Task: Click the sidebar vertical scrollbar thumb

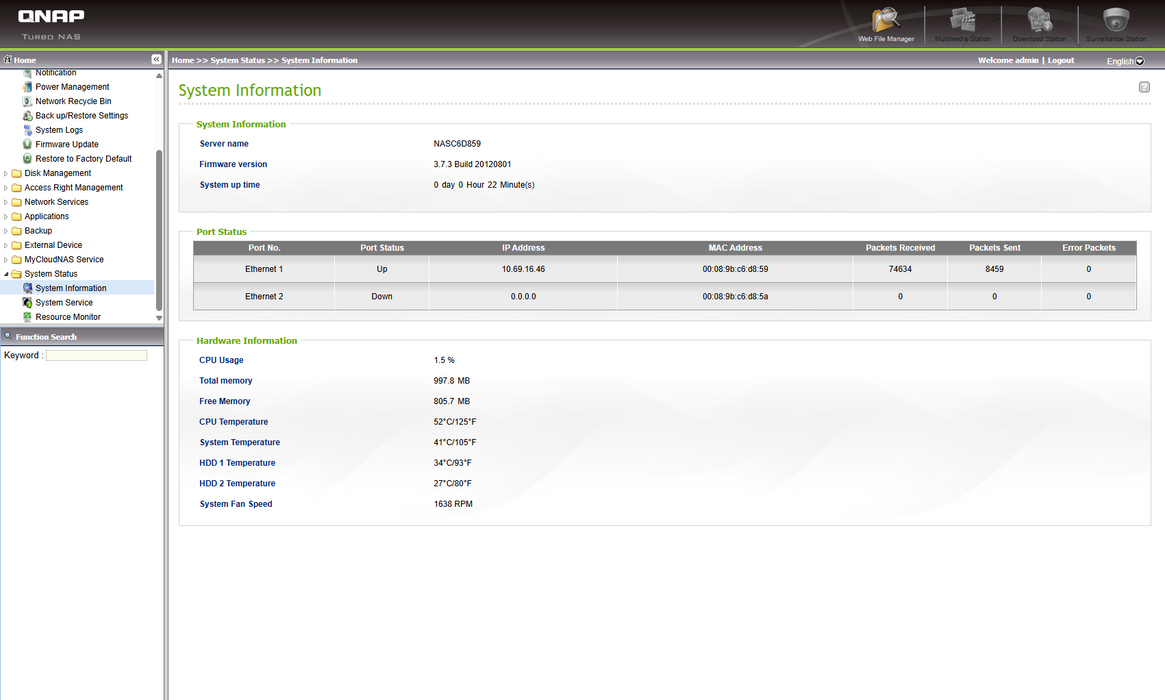Action: [x=159, y=230]
